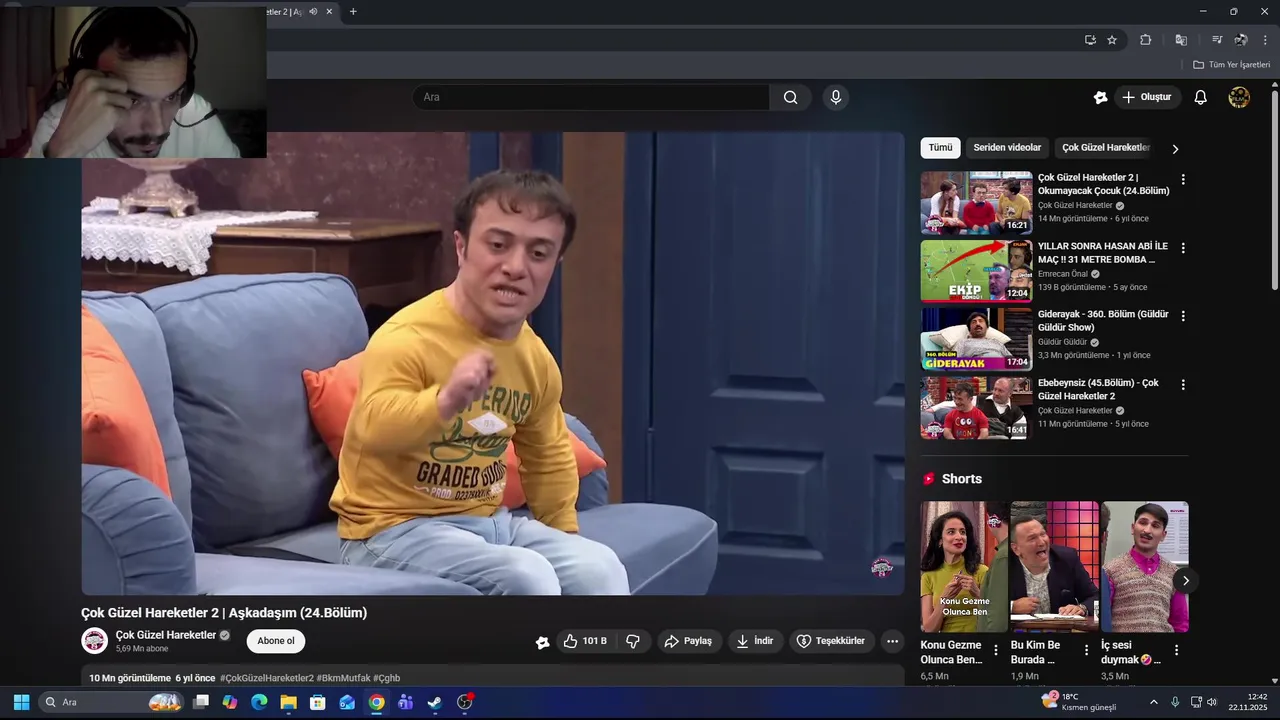
Task: Open the Konu Gezme Olunca Ben short
Action: click(964, 567)
